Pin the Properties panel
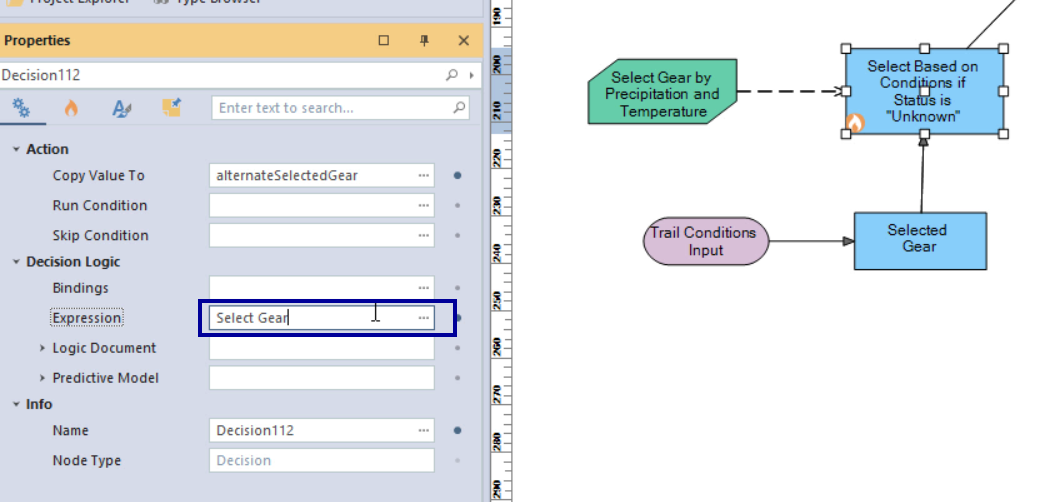Image resolution: width=1045 pixels, height=502 pixels. 424,41
